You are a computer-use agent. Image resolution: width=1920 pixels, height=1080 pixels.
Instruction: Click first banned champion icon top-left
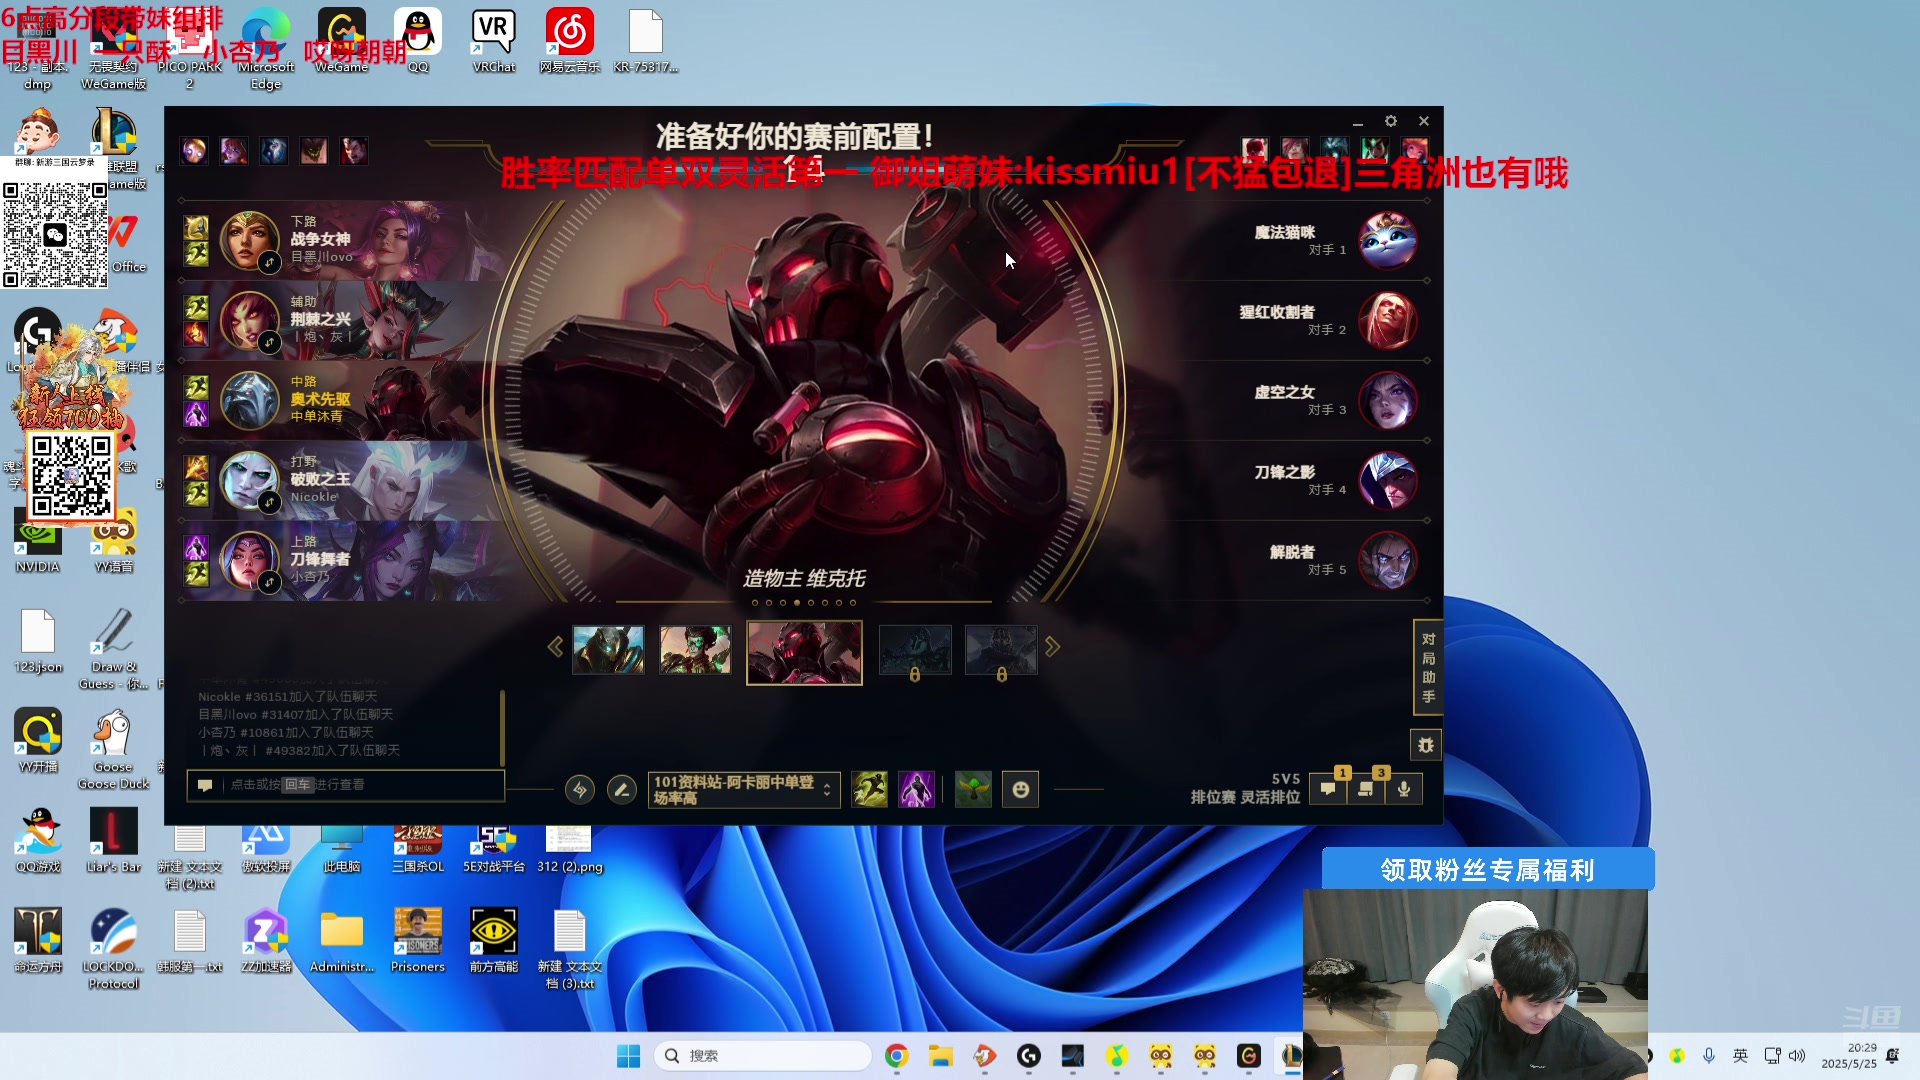pos(194,151)
